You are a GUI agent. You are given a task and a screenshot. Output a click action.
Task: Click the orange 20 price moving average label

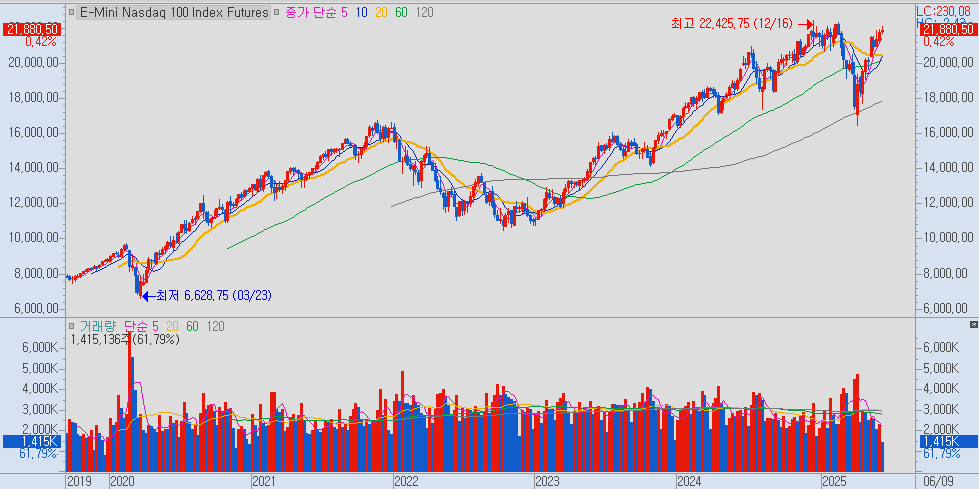[x=381, y=12]
